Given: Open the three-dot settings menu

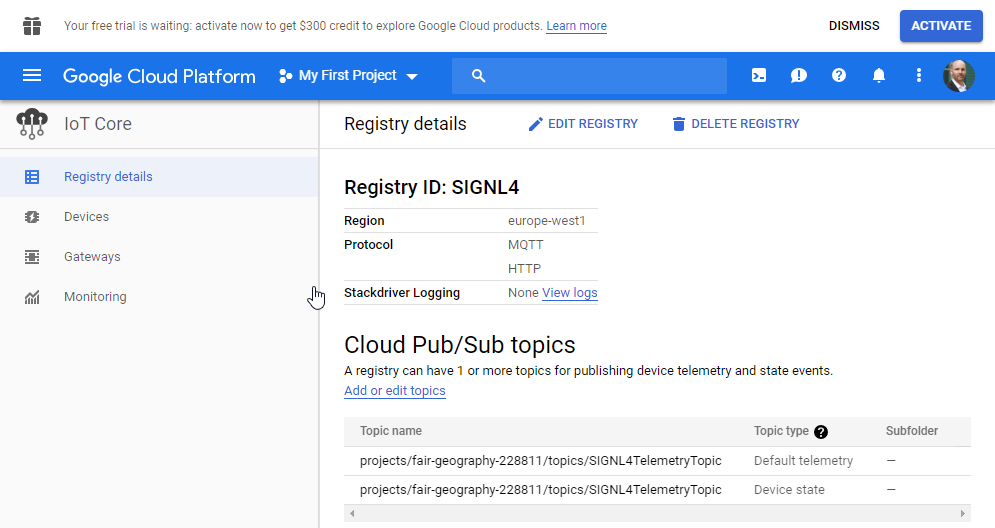Looking at the screenshot, I should click(x=918, y=76).
